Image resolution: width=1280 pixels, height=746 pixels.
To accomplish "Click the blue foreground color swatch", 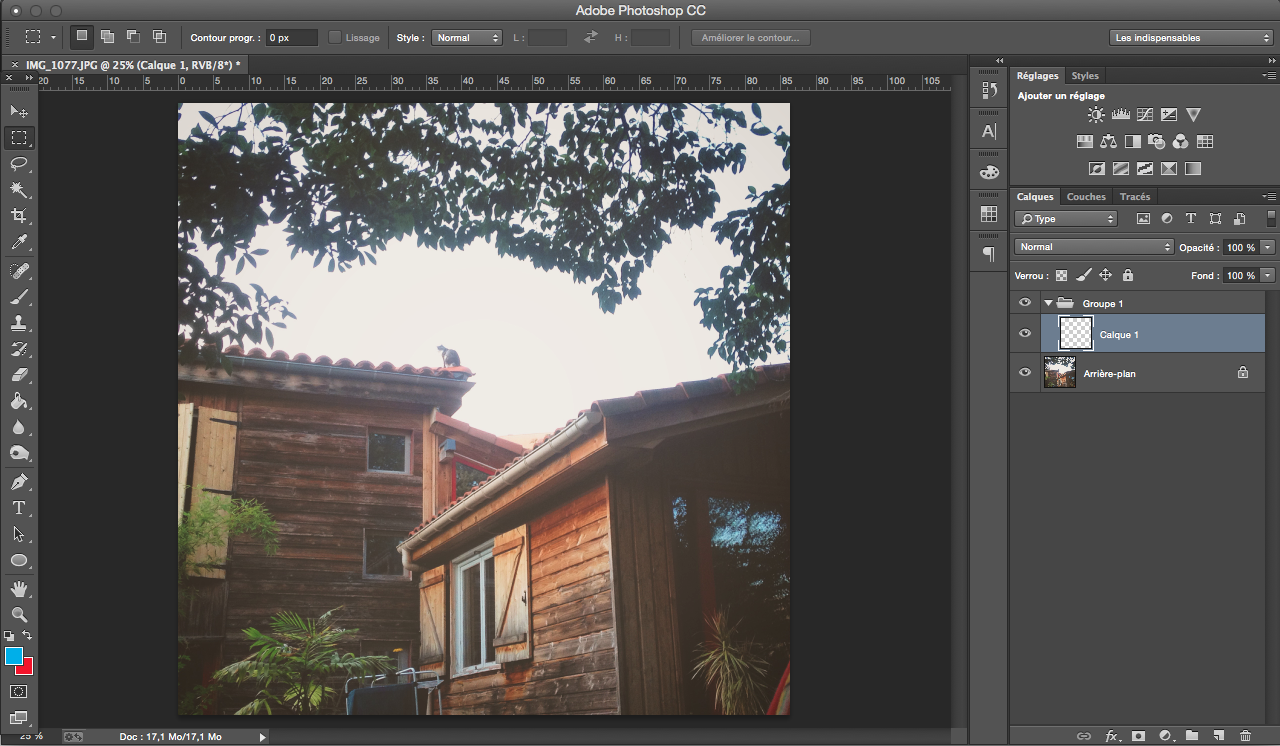I will [14, 656].
